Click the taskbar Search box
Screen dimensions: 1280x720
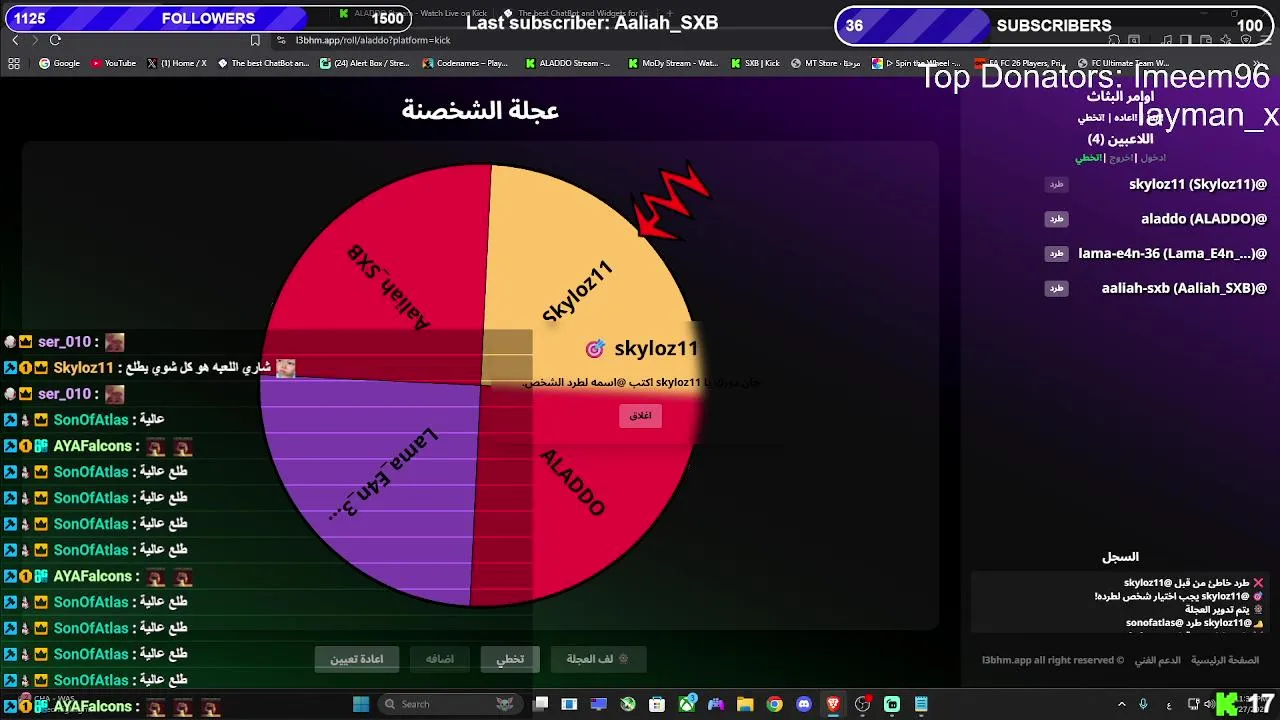(450, 704)
